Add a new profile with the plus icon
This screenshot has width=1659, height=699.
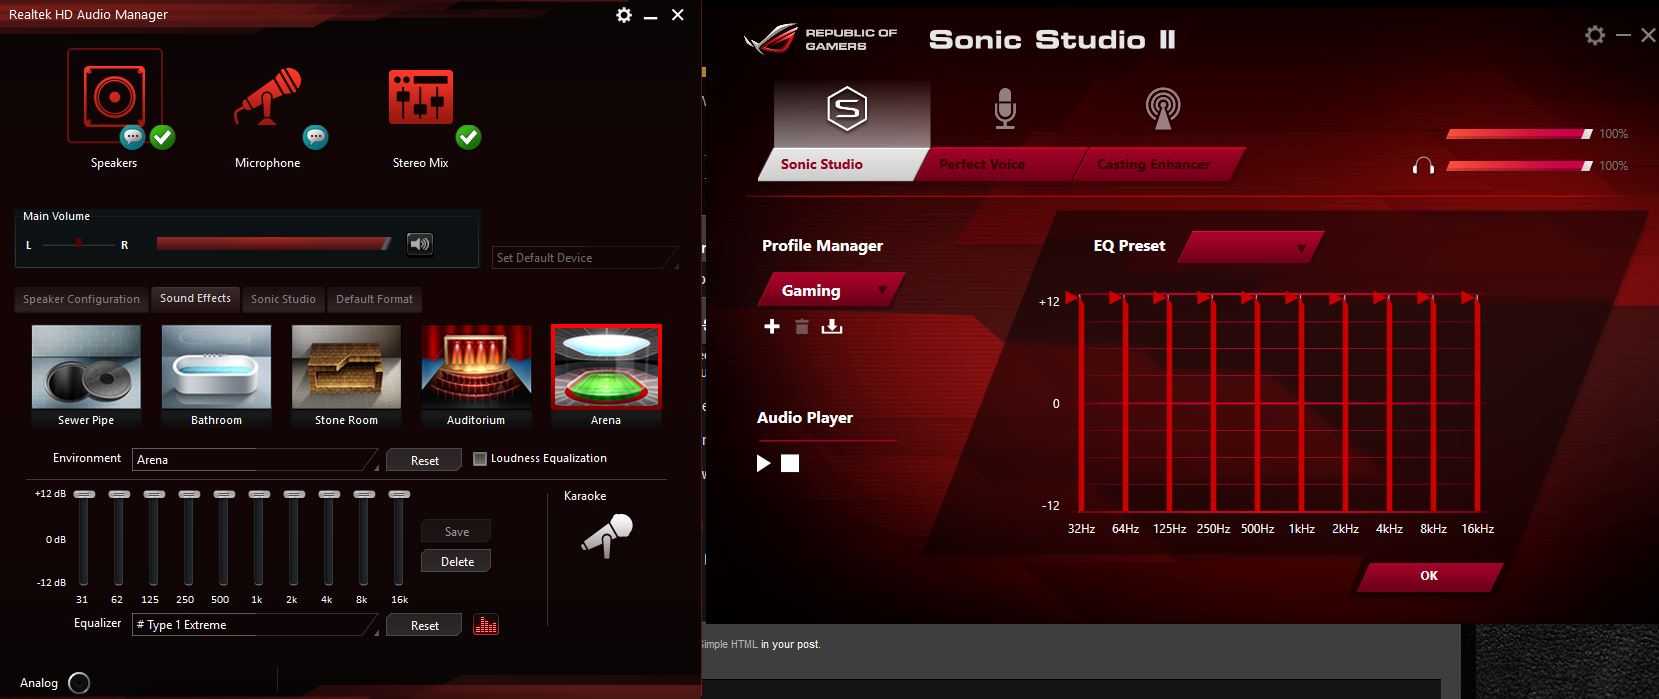[772, 327]
